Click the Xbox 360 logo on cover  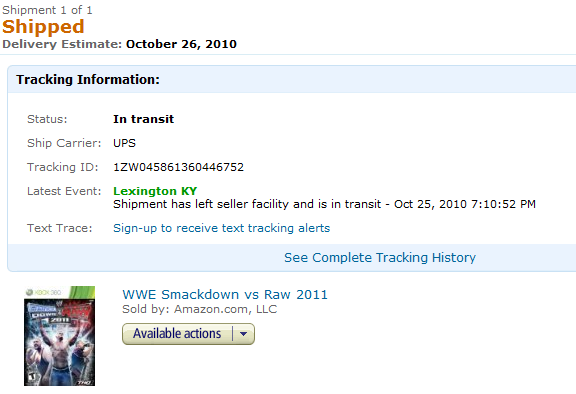[43, 292]
